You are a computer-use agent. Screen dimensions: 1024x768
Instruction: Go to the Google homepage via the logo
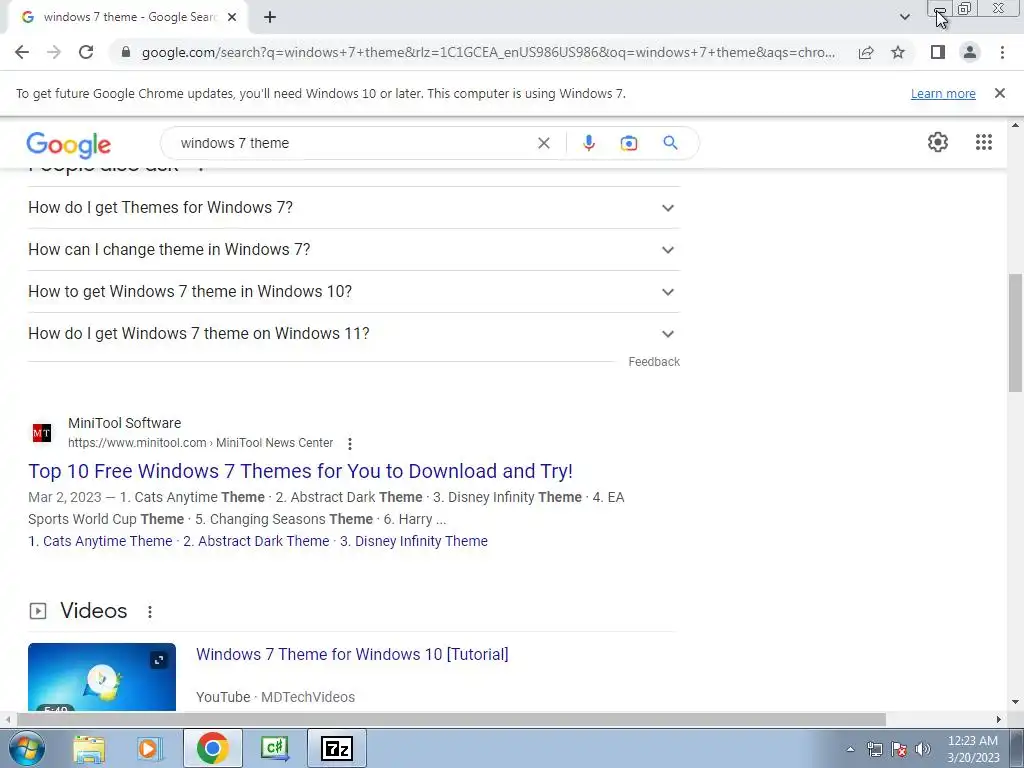[x=69, y=144]
